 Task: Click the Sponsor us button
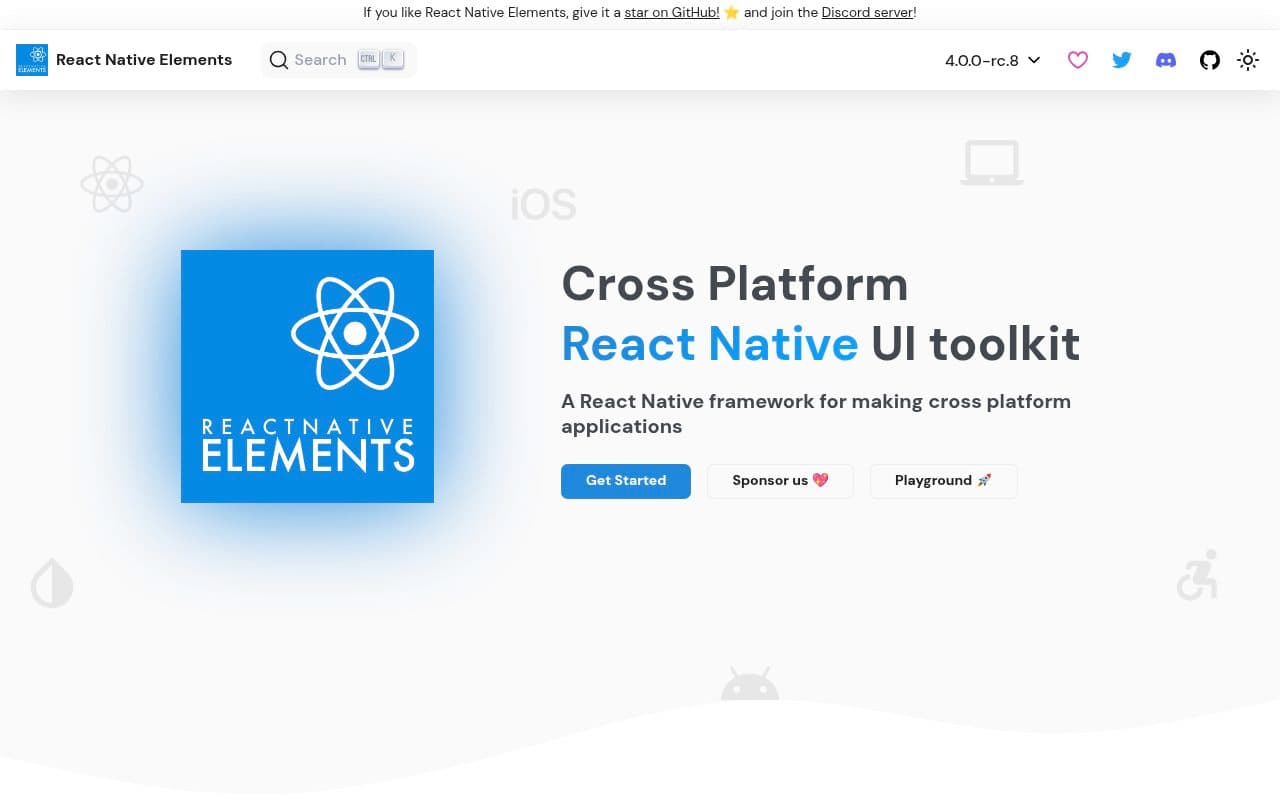(x=780, y=481)
